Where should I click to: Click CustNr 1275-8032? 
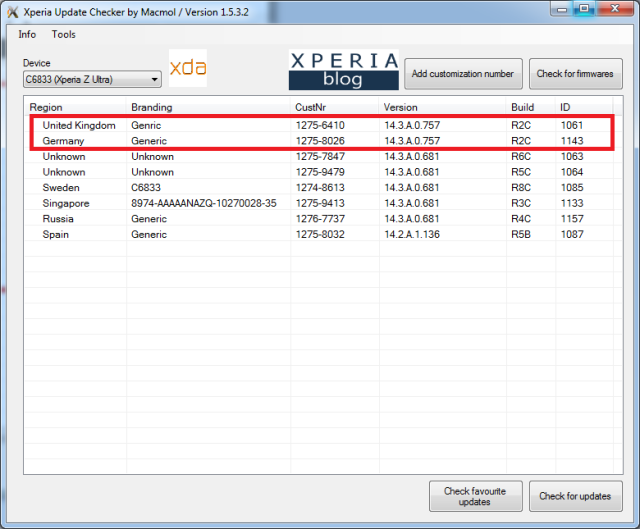(x=320, y=234)
